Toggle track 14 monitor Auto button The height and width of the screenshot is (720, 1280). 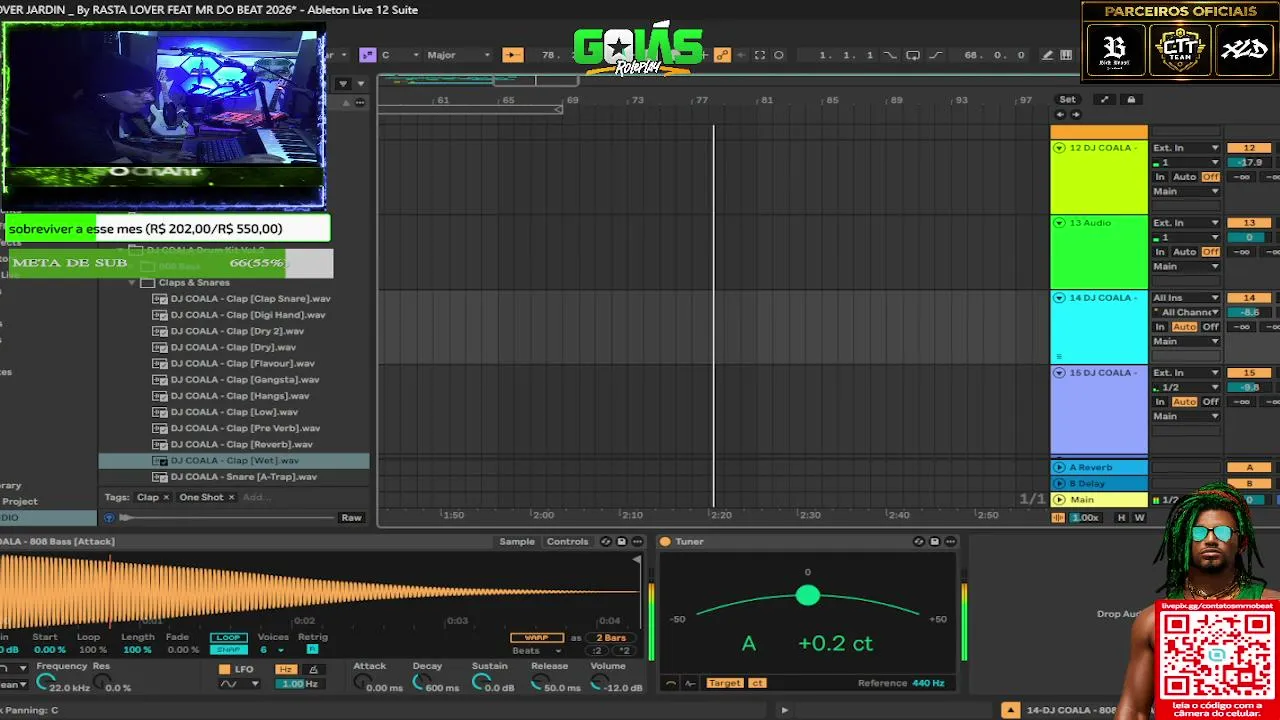1184,327
